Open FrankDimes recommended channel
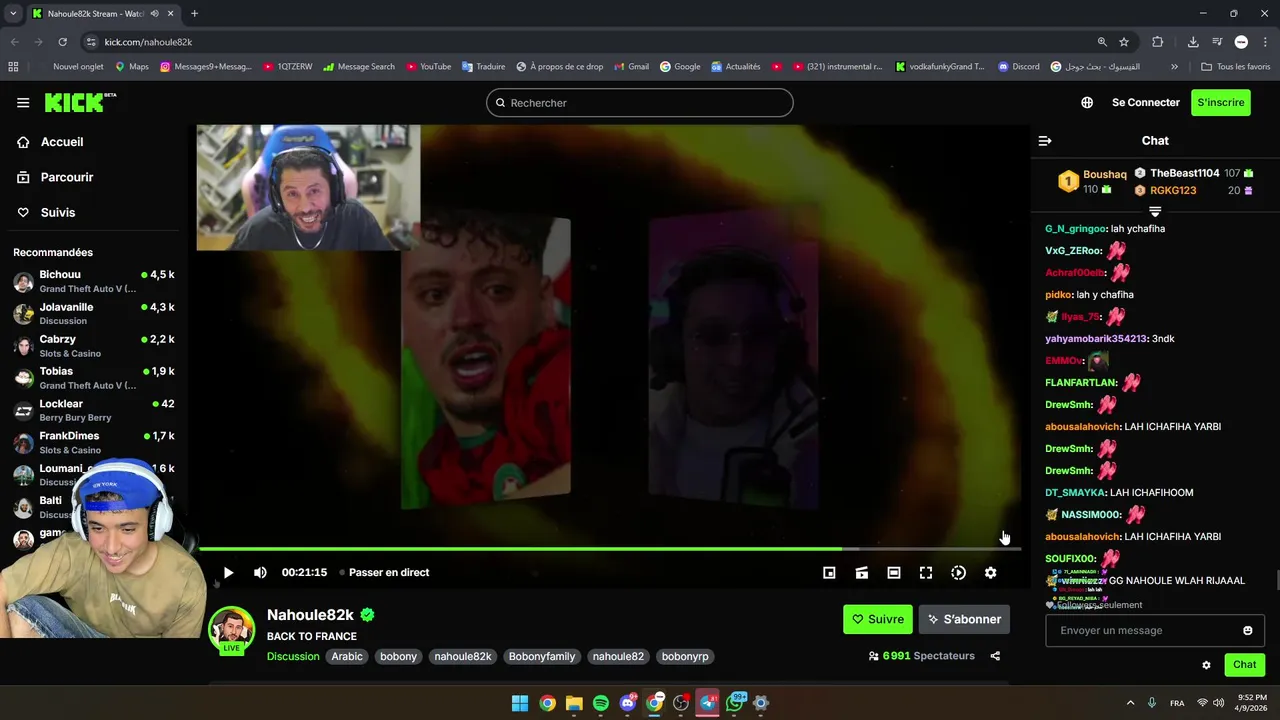 94,443
